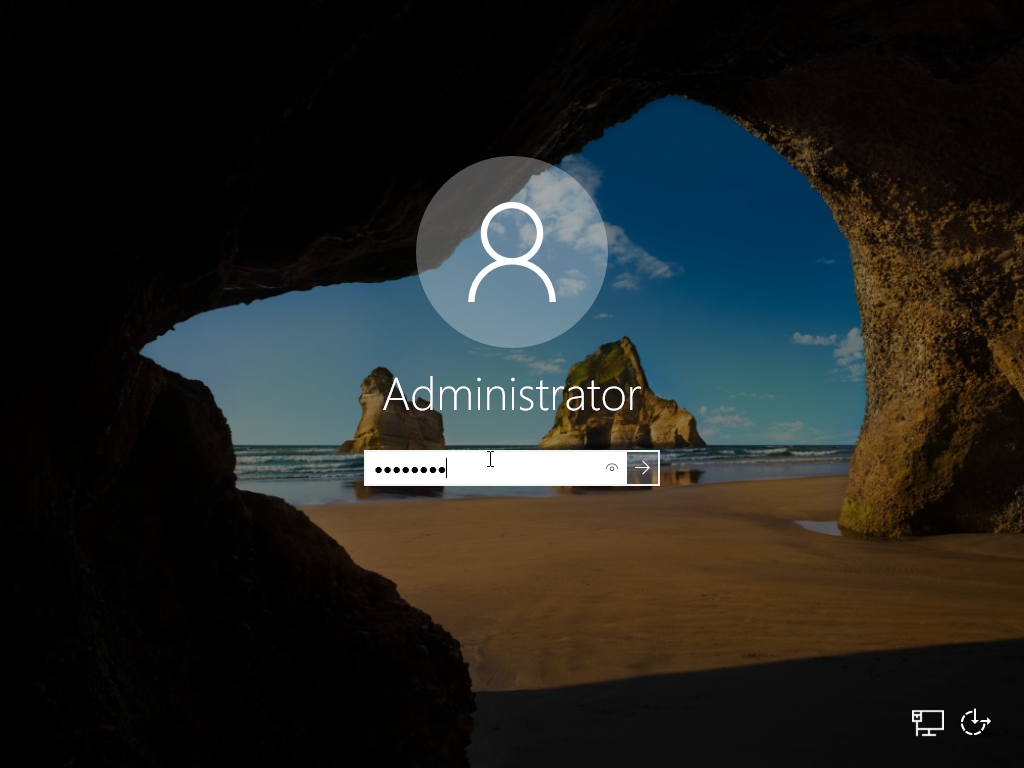Click the Ease of Access dashed-circle icon
Image resolution: width=1024 pixels, height=768 pixels.
coord(974,722)
